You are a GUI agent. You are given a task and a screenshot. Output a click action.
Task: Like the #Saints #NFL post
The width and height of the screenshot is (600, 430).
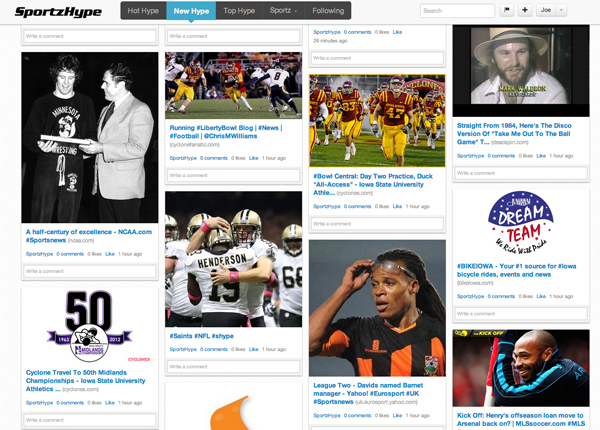(253, 351)
